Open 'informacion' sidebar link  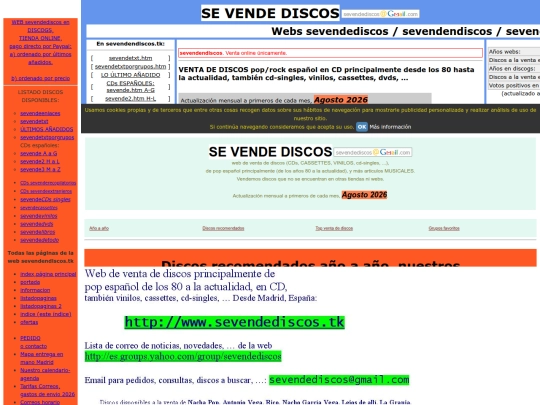35,290
